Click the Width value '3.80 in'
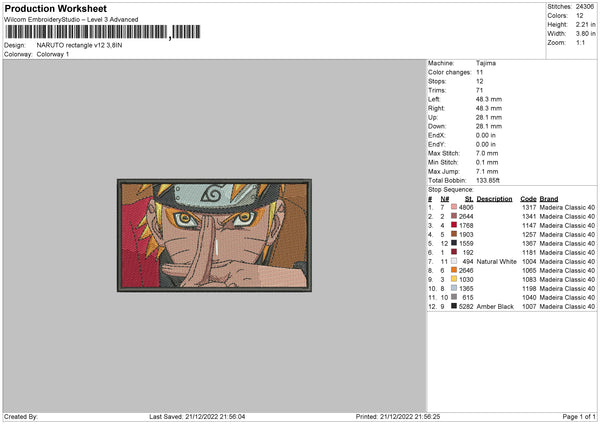Viewport: 600px width, 424px height. [586, 34]
